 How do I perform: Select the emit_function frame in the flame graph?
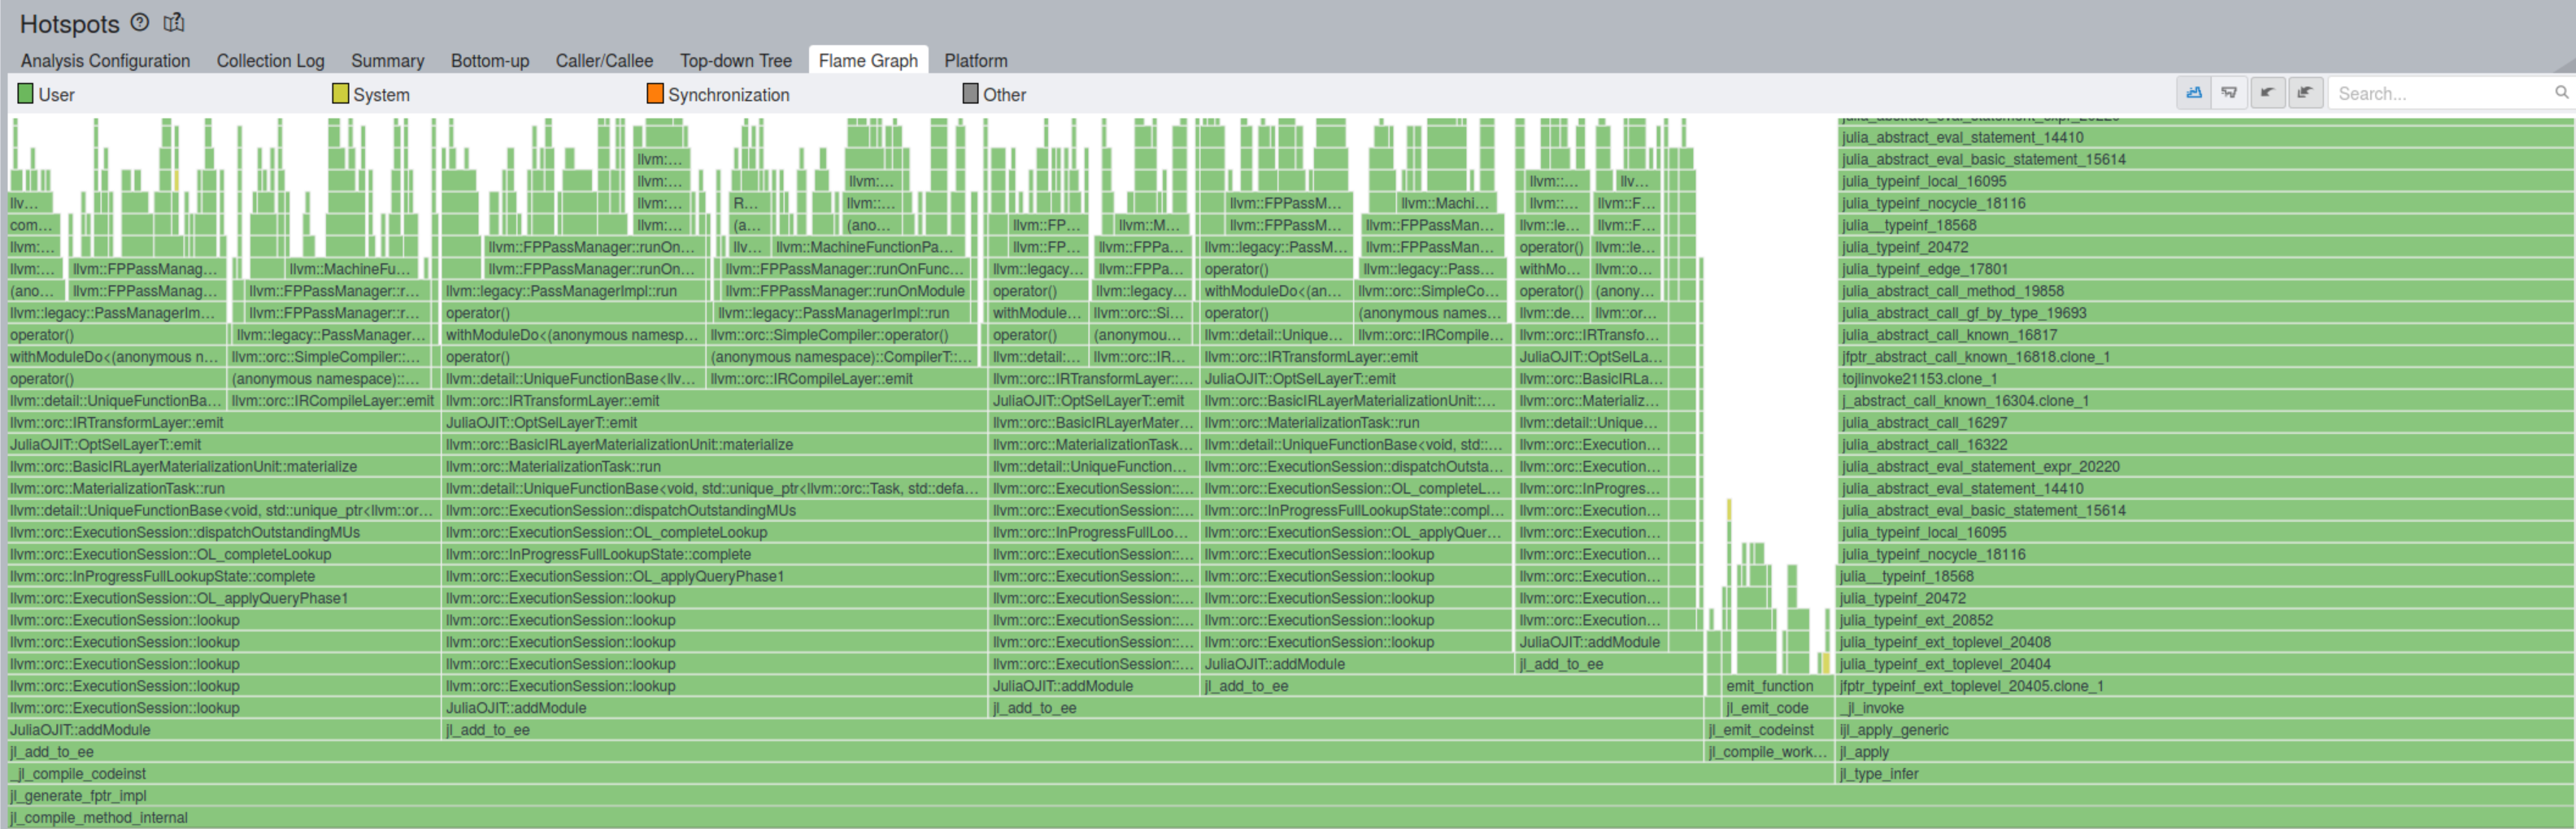click(x=1770, y=686)
